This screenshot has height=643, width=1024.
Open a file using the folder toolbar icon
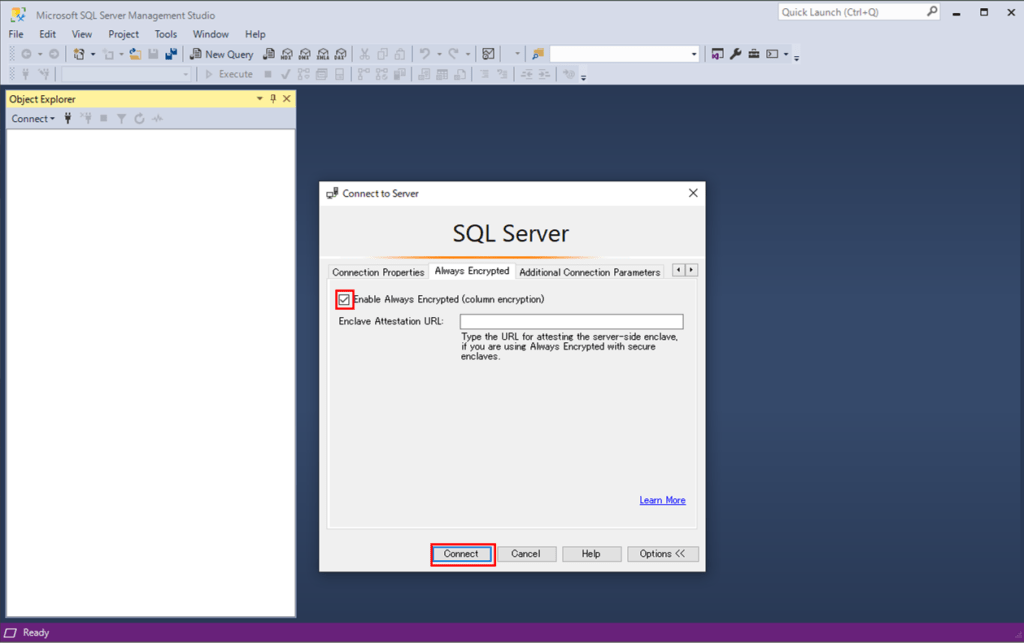click(x=135, y=53)
